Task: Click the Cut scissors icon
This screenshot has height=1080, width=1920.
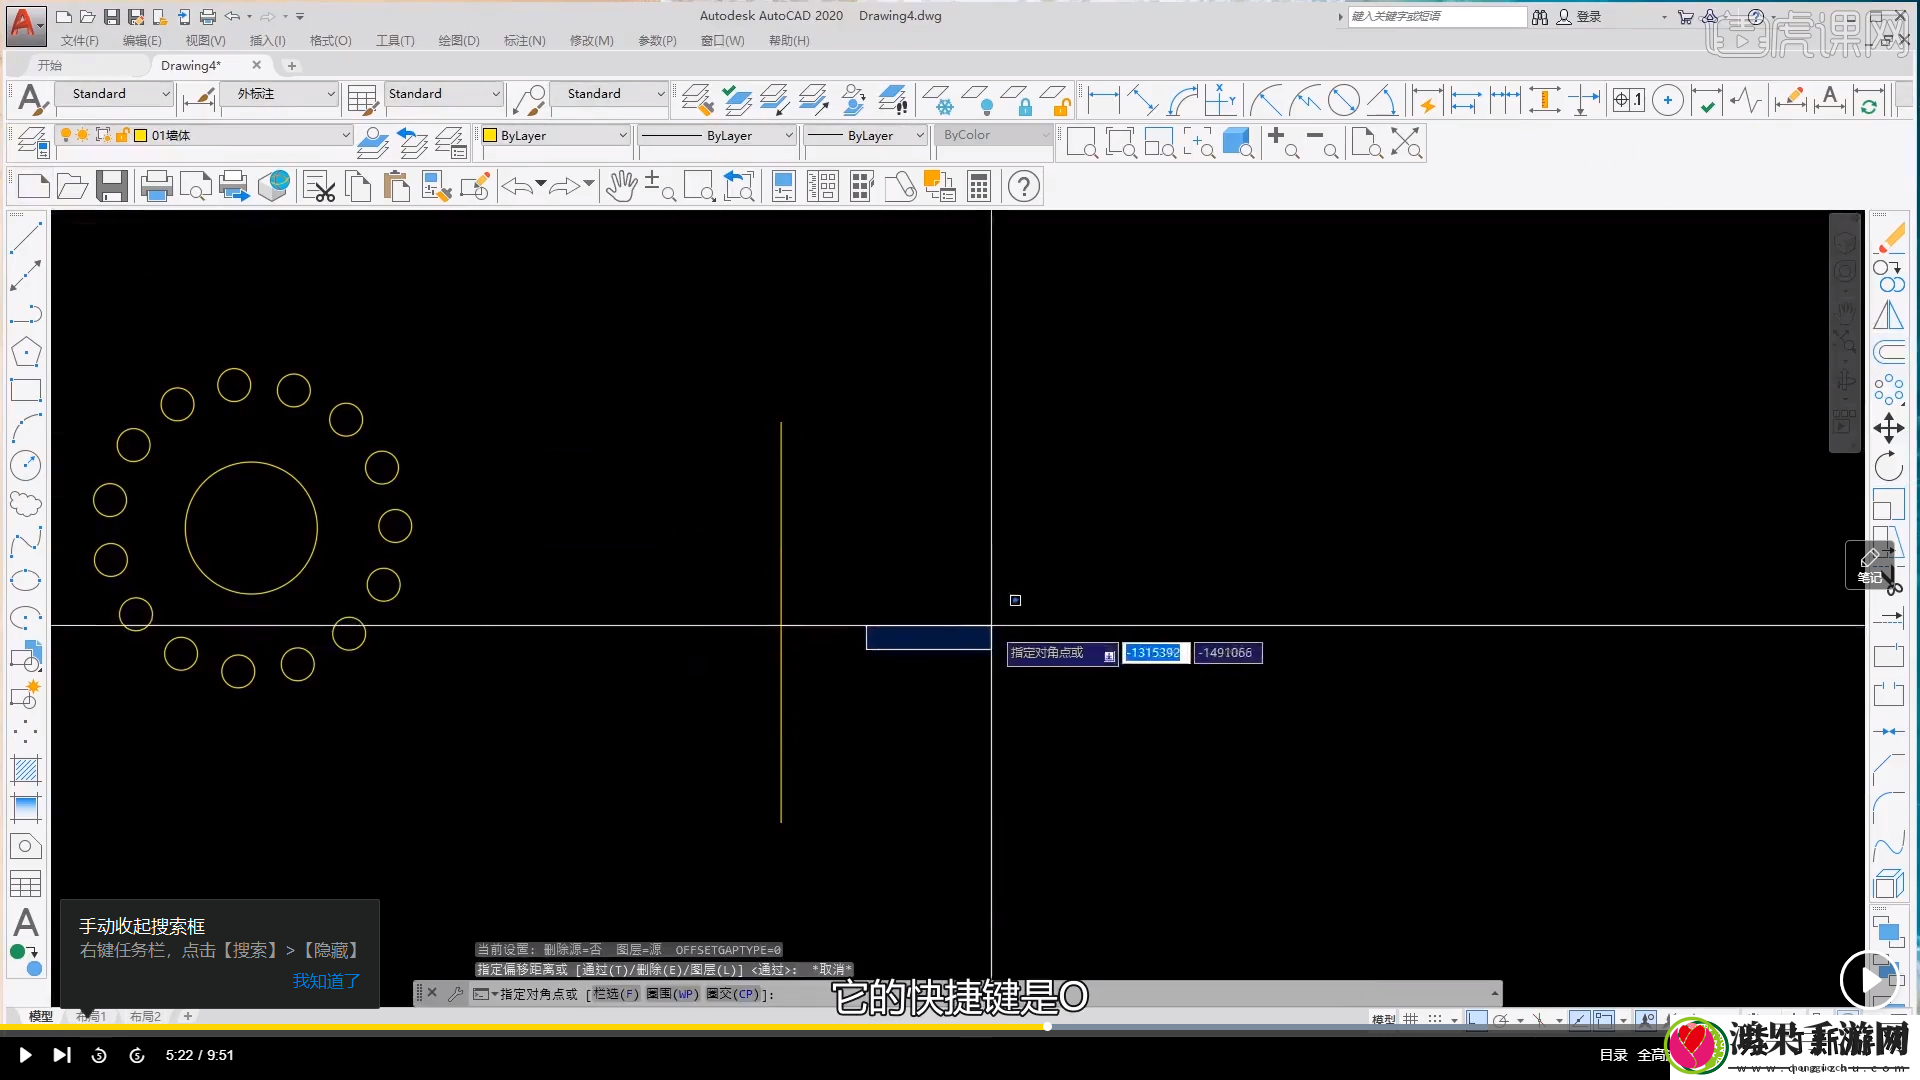Action: pyautogui.click(x=320, y=186)
